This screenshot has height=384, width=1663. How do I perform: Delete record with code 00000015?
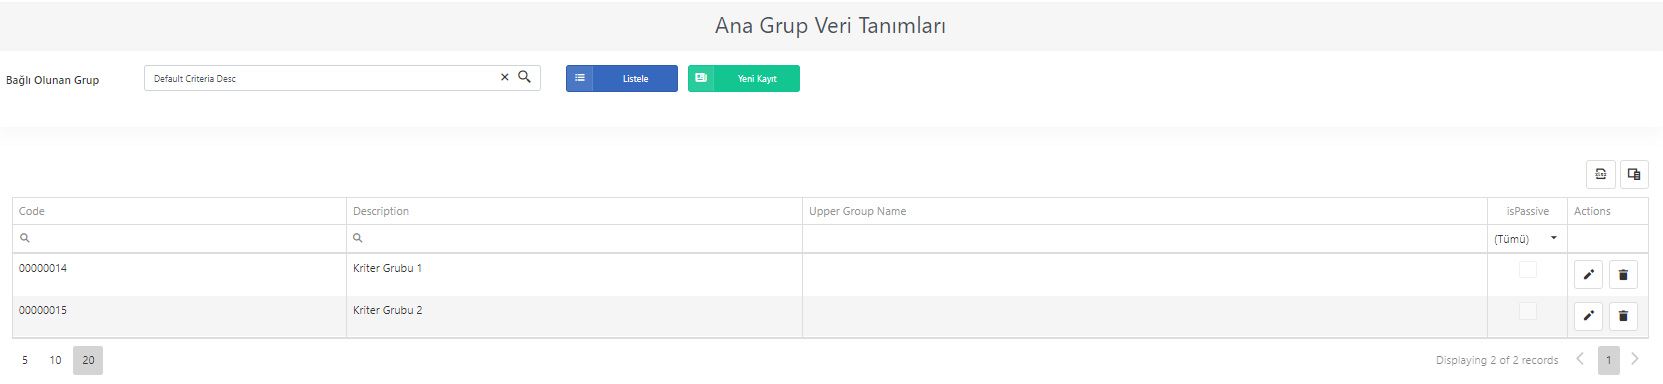click(1623, 316)
